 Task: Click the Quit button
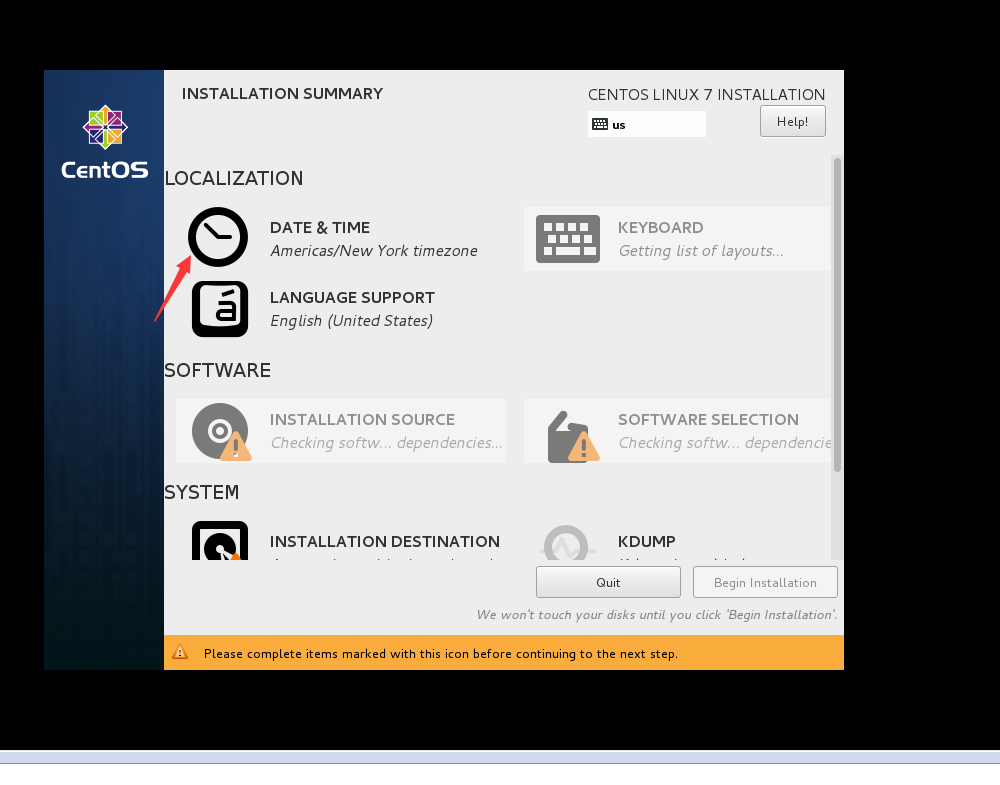(x=608, y=582)
